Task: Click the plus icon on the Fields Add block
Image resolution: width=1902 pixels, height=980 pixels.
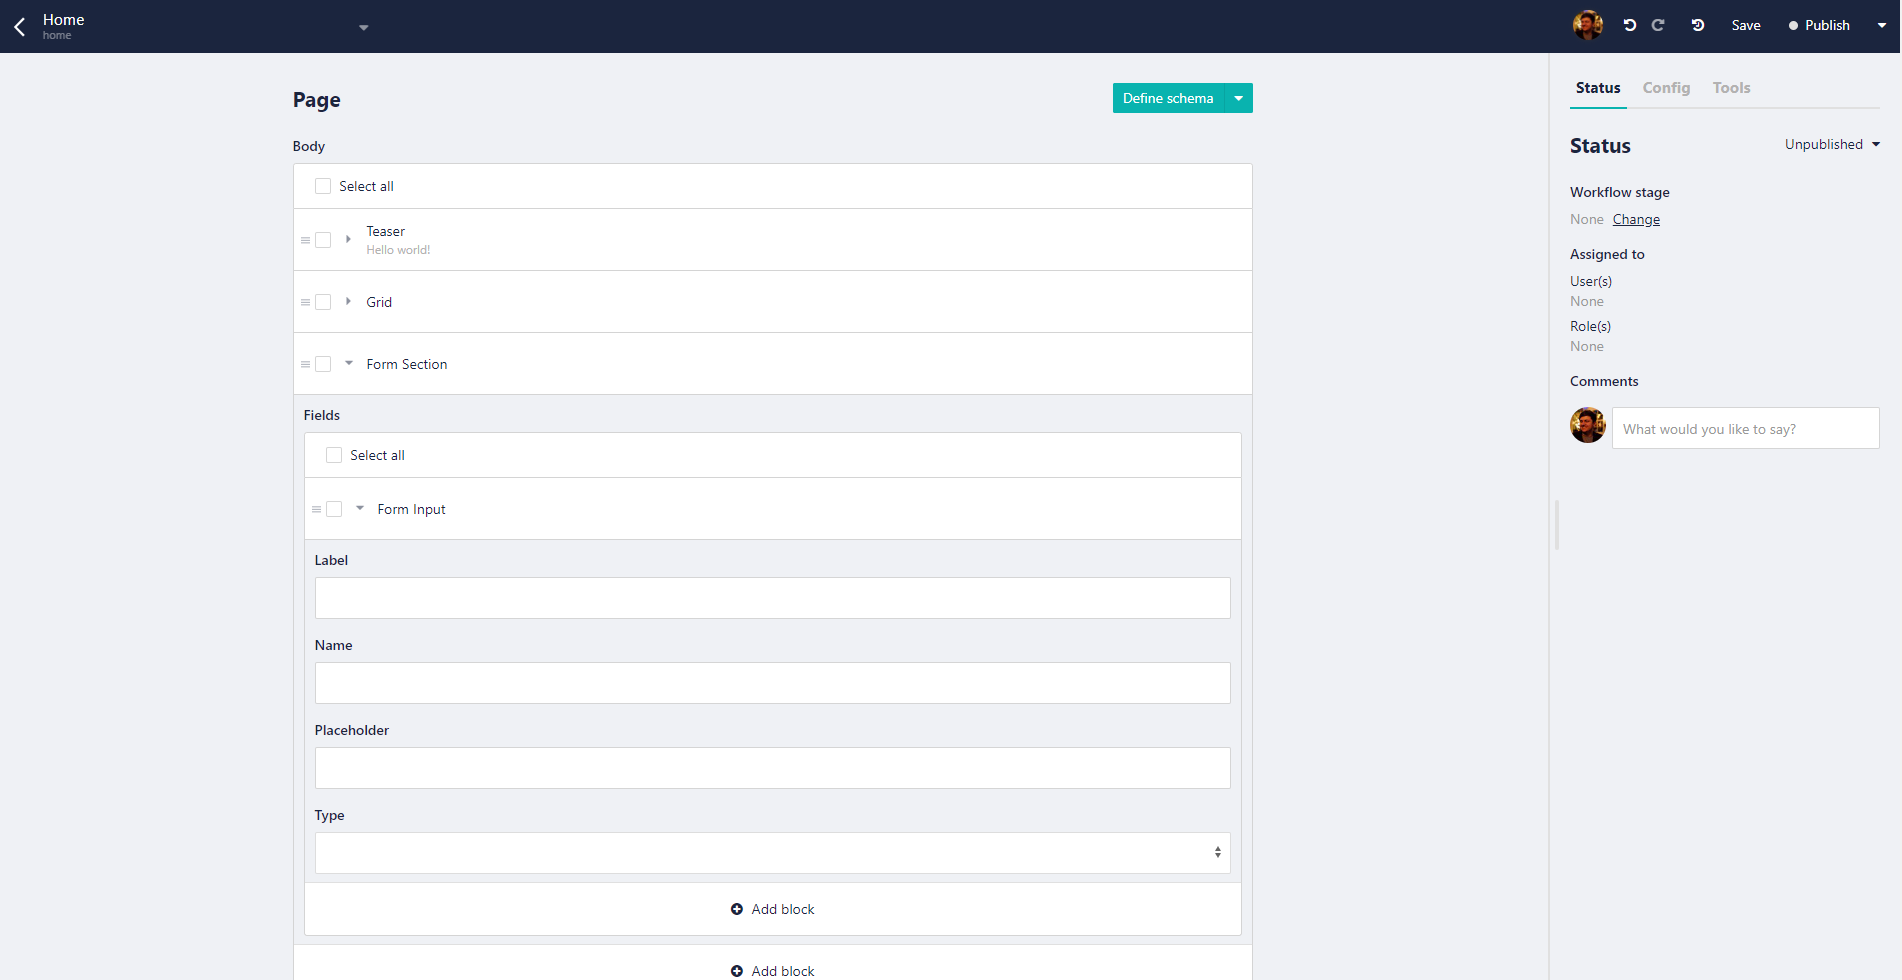Action: point(737,909)
